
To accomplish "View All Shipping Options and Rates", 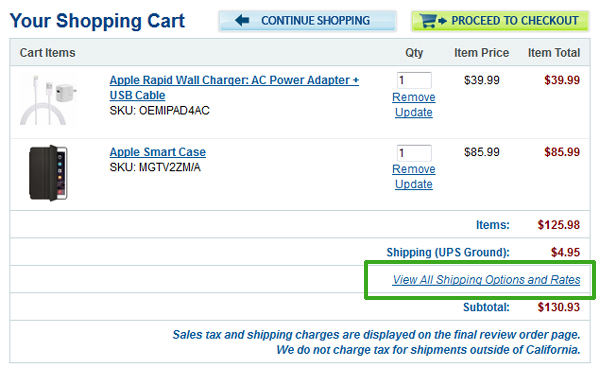I will (x=486, y=280).
